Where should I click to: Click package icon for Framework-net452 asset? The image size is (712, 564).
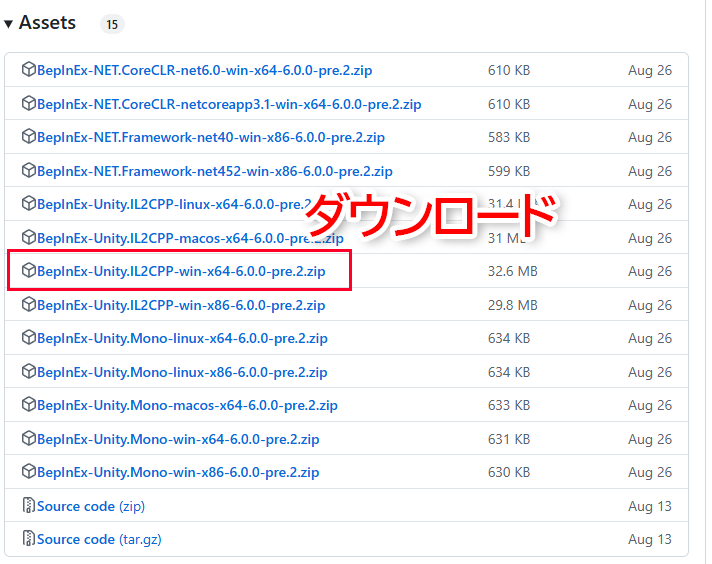pos(29,171)
